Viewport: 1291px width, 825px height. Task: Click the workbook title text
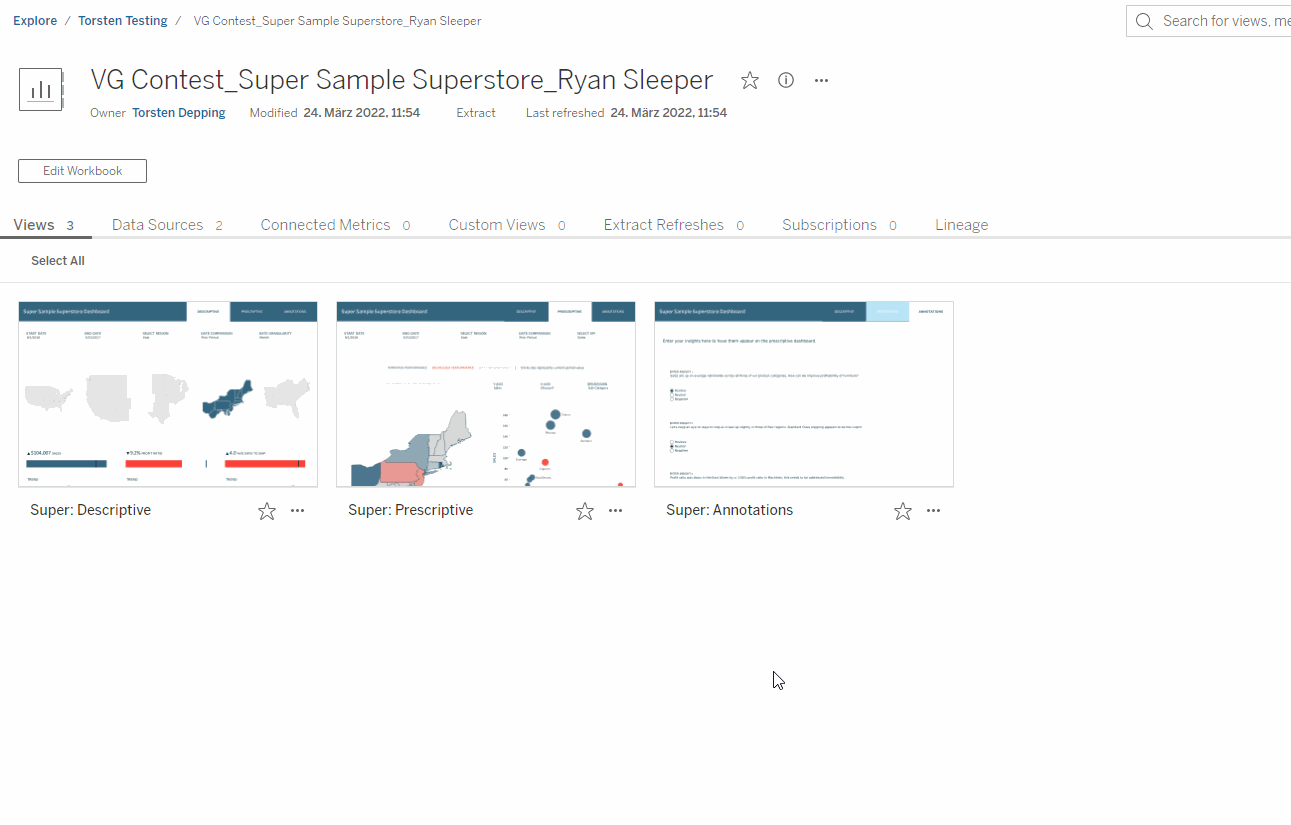click(x=402, y=80)
